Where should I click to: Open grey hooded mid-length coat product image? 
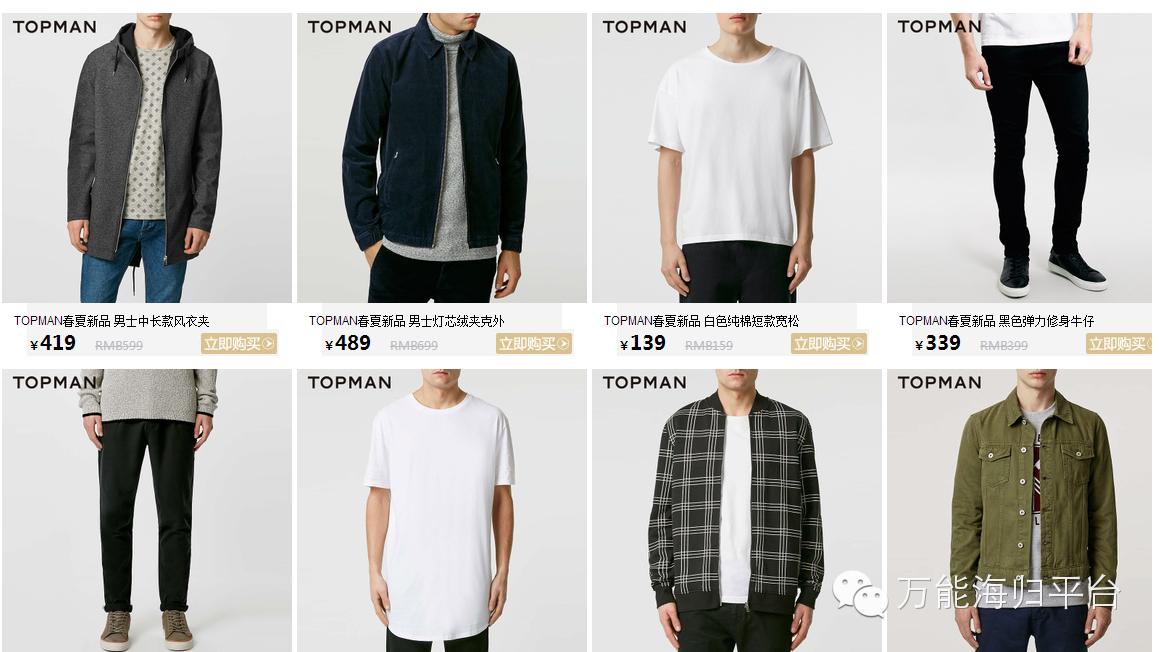tap(146, 157)
